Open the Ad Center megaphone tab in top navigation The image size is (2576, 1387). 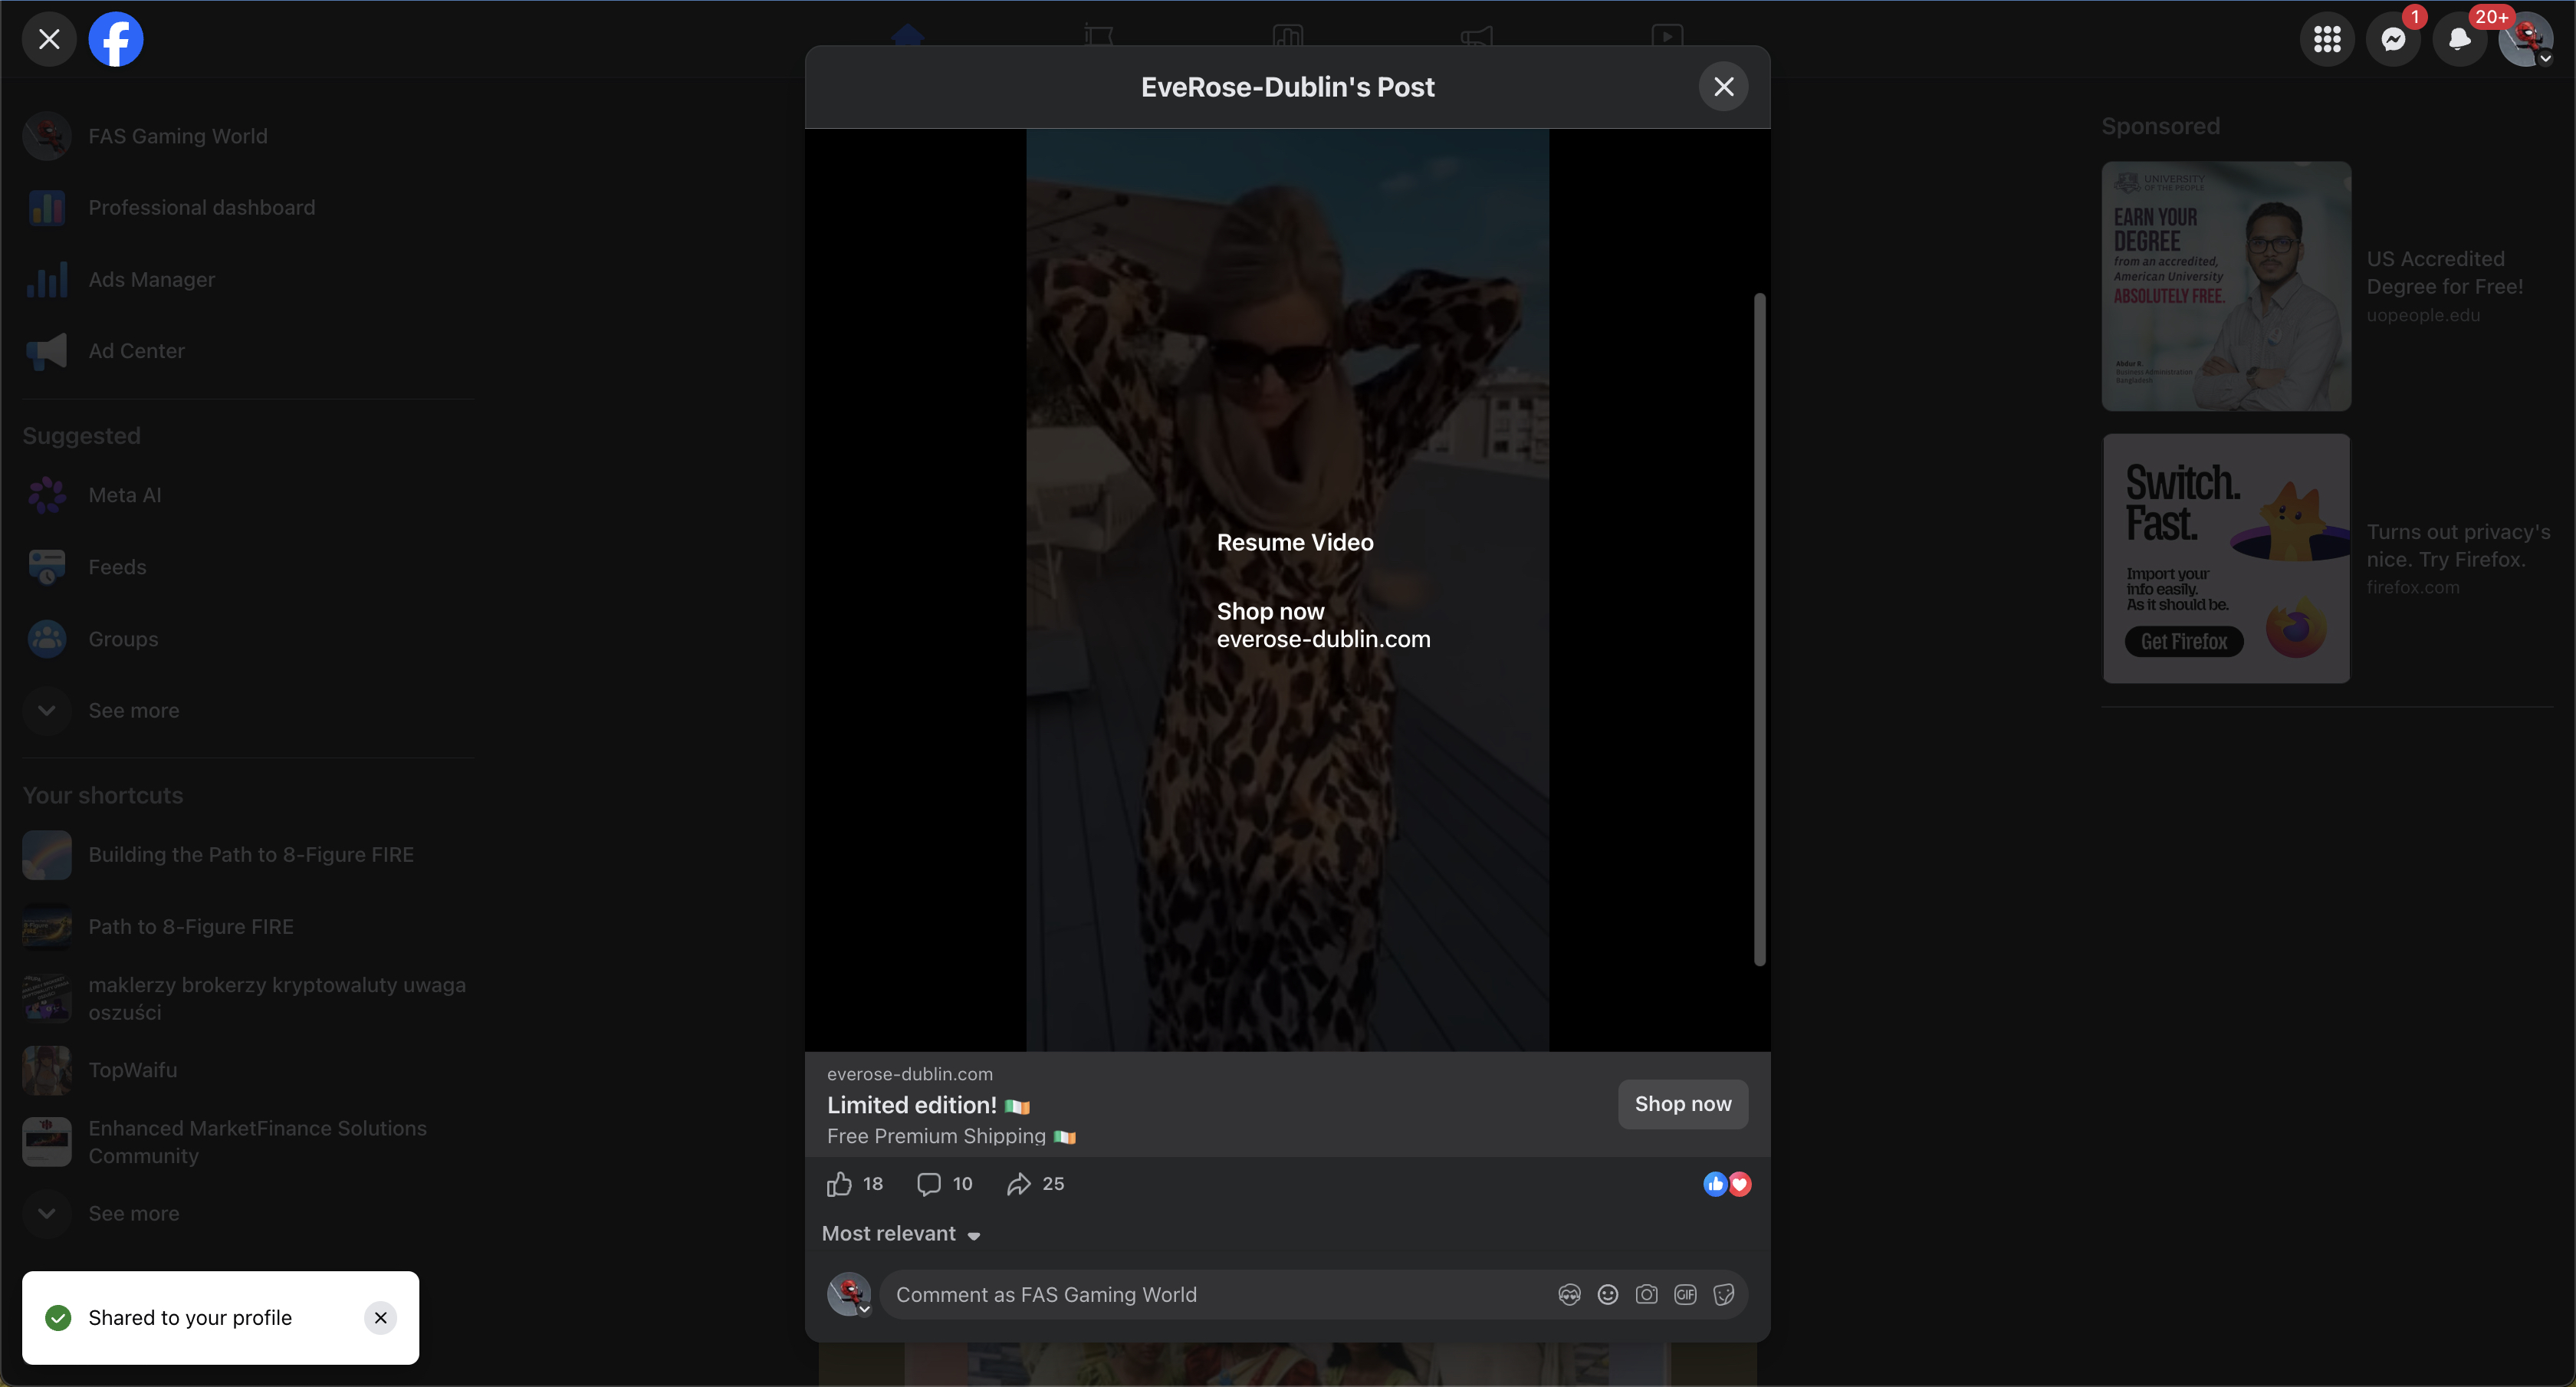point(1477,35)
